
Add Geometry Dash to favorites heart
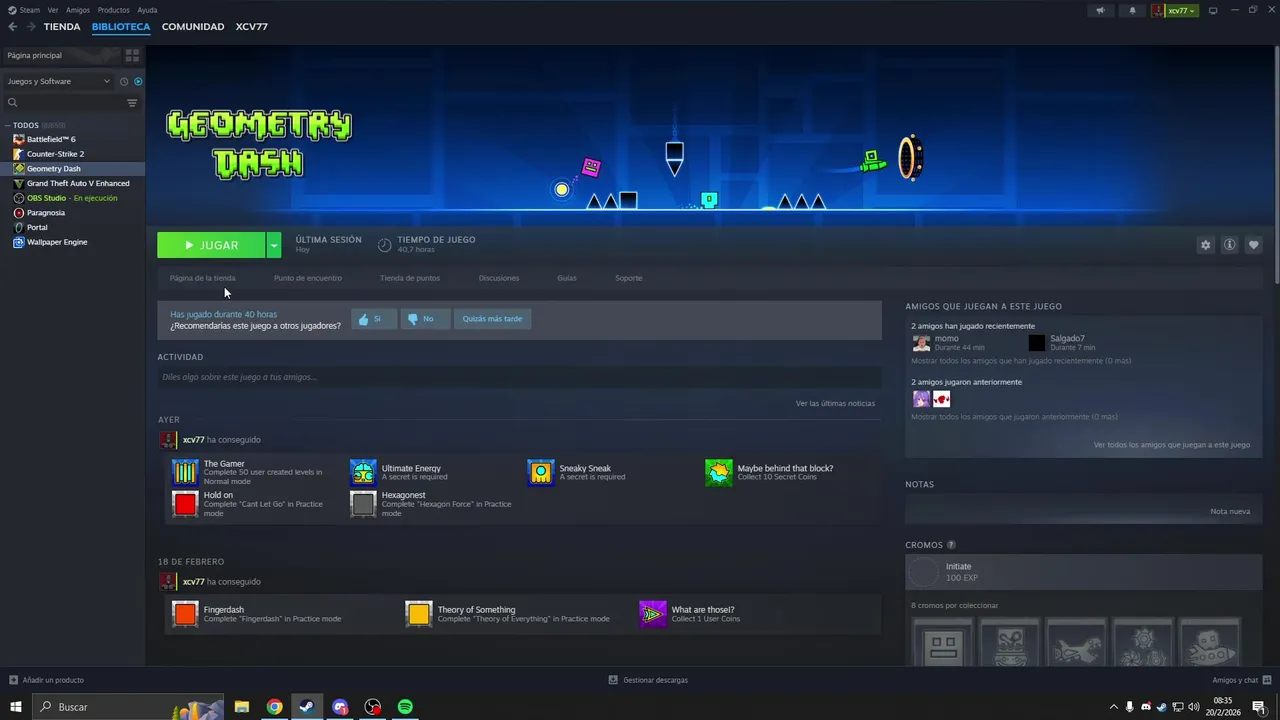coord(1253,245)
